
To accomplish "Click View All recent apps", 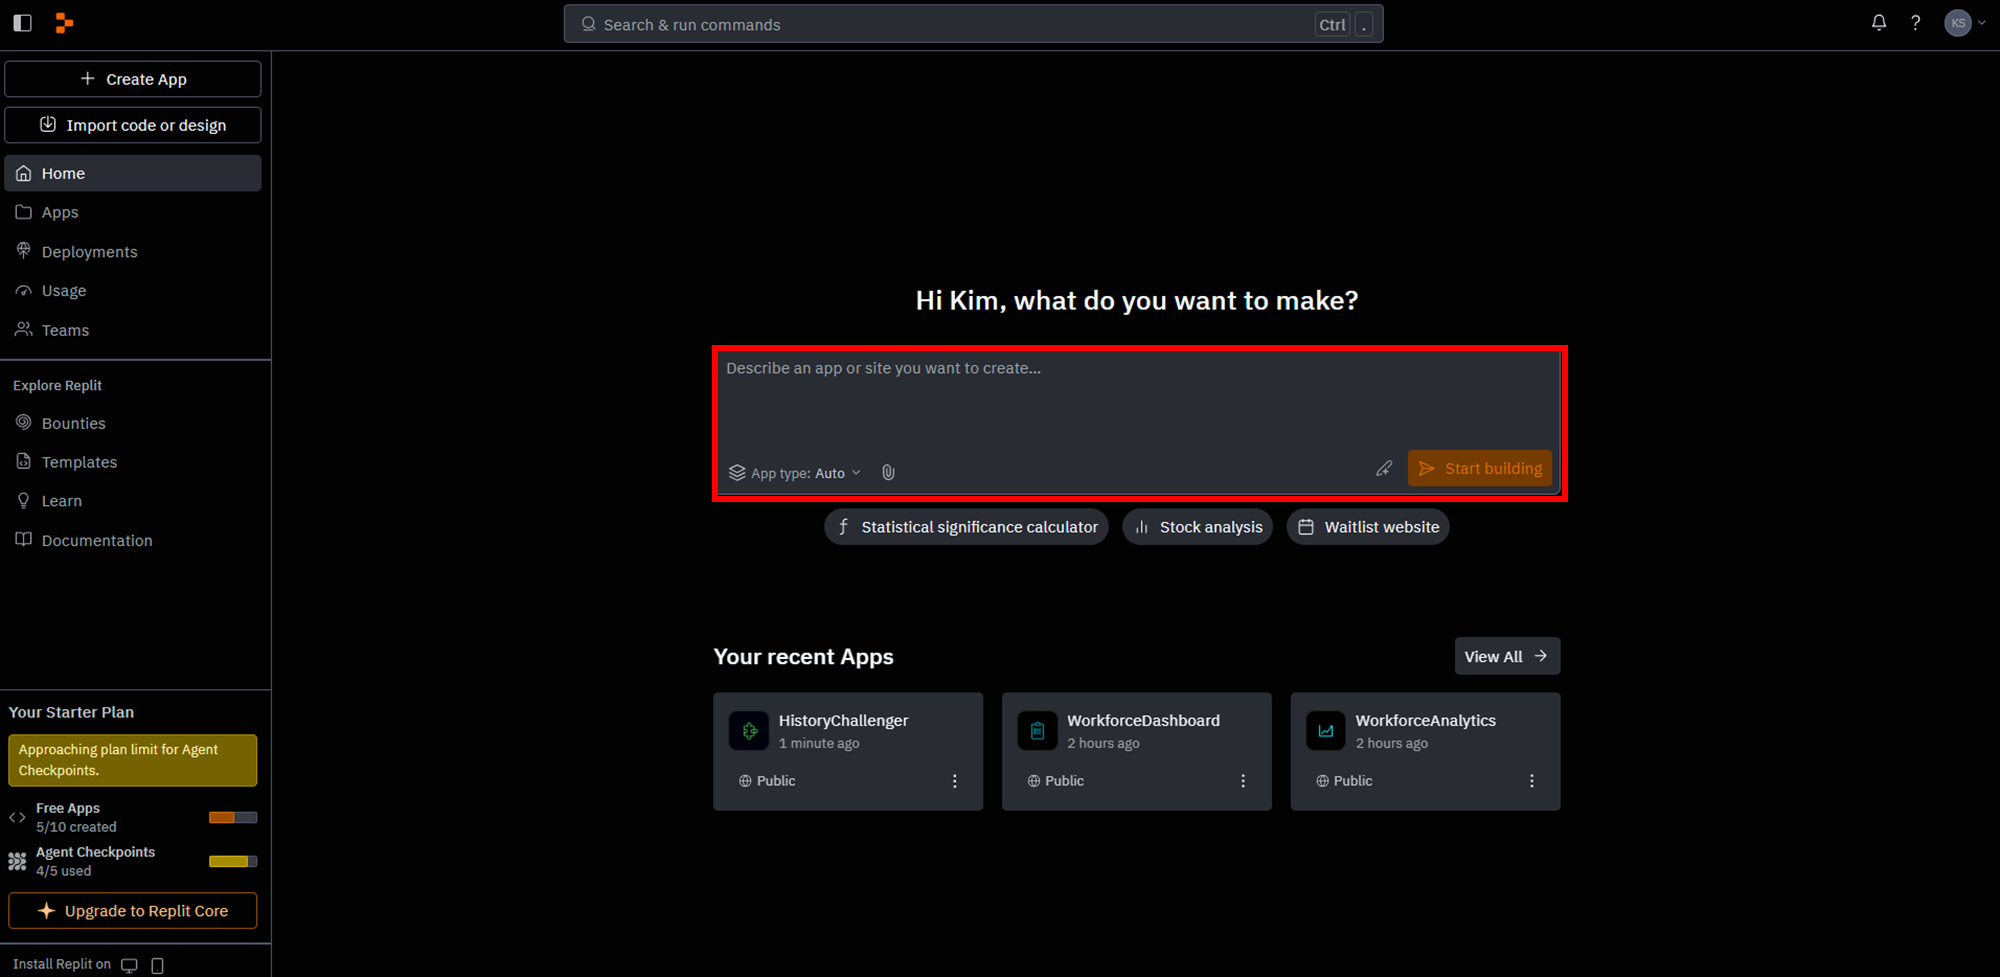I will click(1507, 656).
